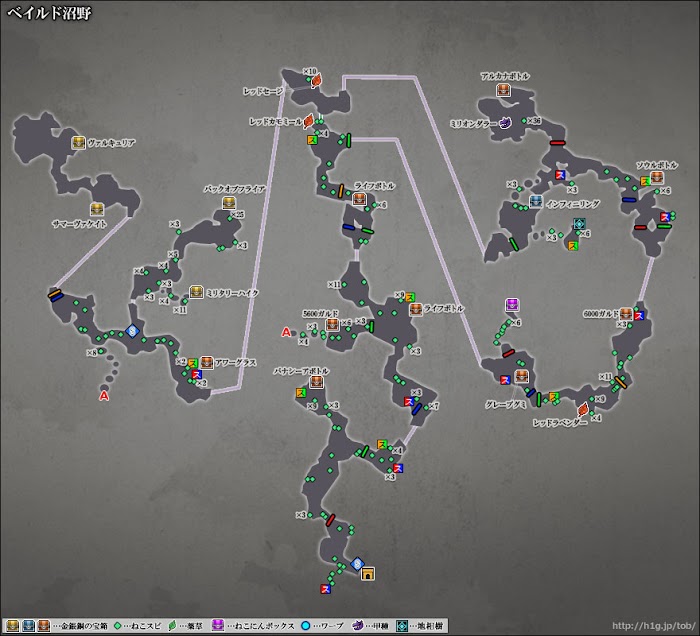Screen dimensions: 700x636
Task: Click the gold chest in the legend
Action: click(12, 626)
